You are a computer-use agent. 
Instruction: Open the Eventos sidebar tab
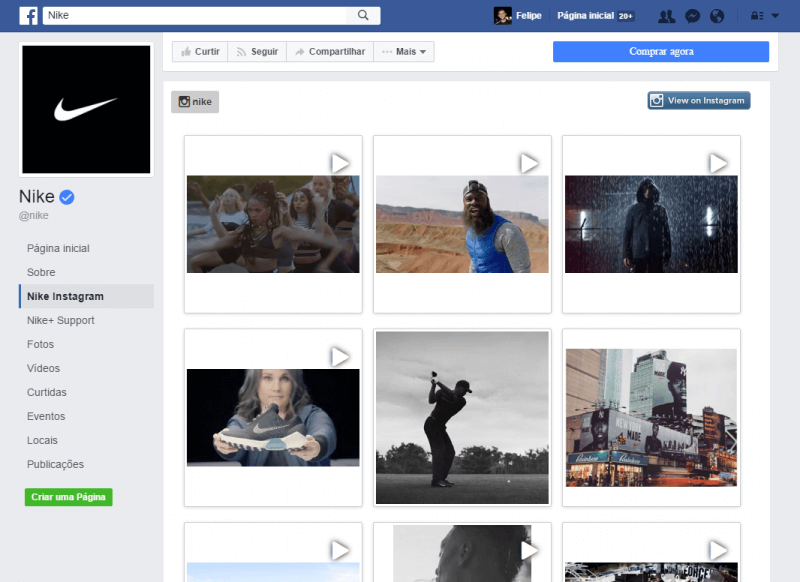tap(46, 416)
